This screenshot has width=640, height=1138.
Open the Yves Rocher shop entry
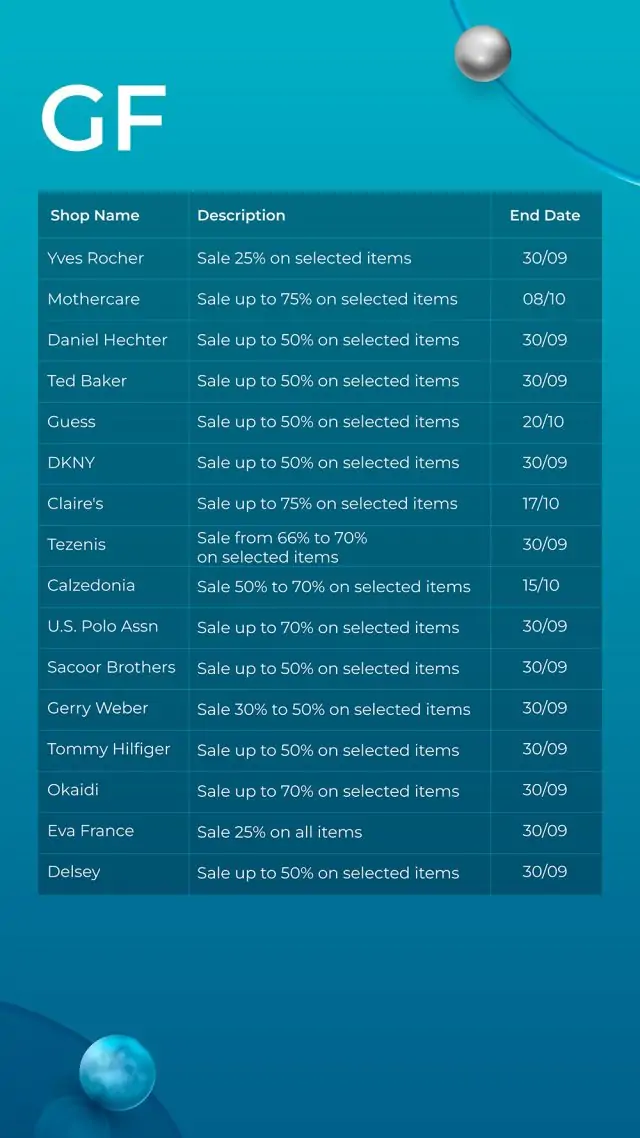pyautogui.click(x=96, y=258)
